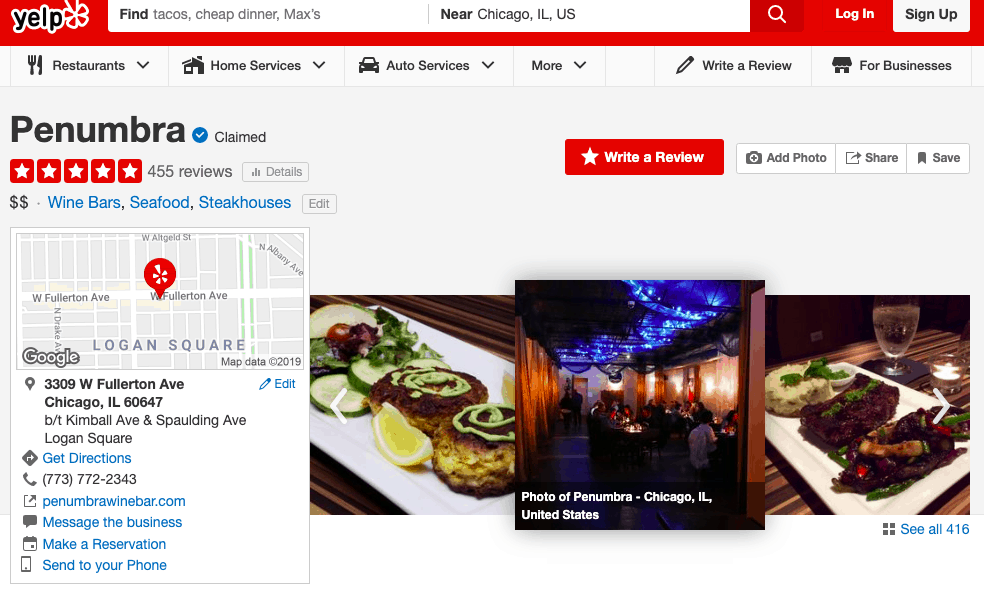
Task: Open the Auto Services dropdown
Action: click(428, 65)
